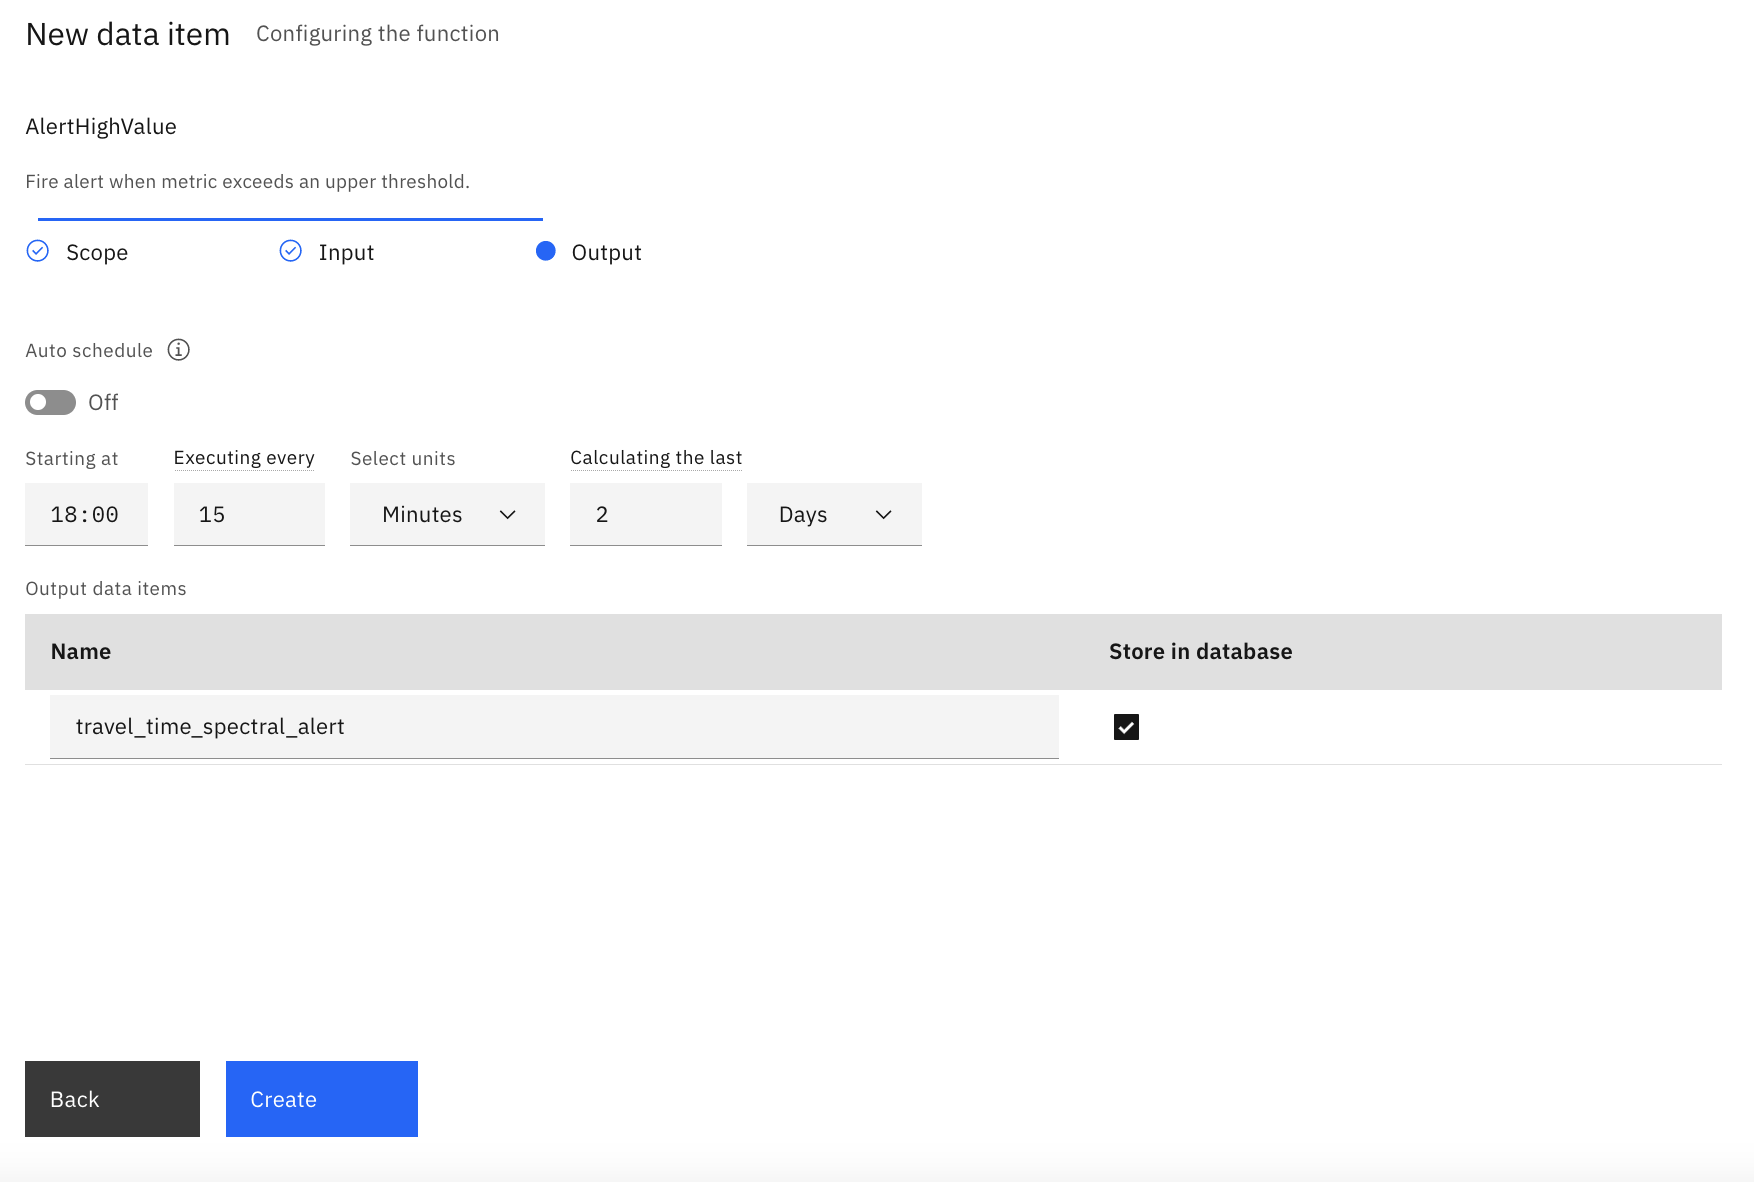The width and height of the screenshot is (1754, 1182).
Task: Uncheck Store in database checkbox
Action: tap(1126, 727)
